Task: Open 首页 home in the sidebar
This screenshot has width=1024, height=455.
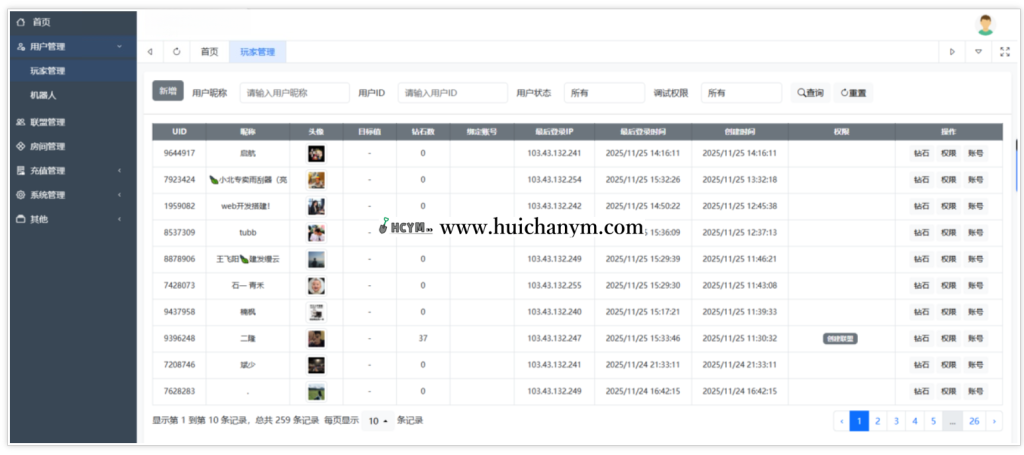Action: [41, 21]
